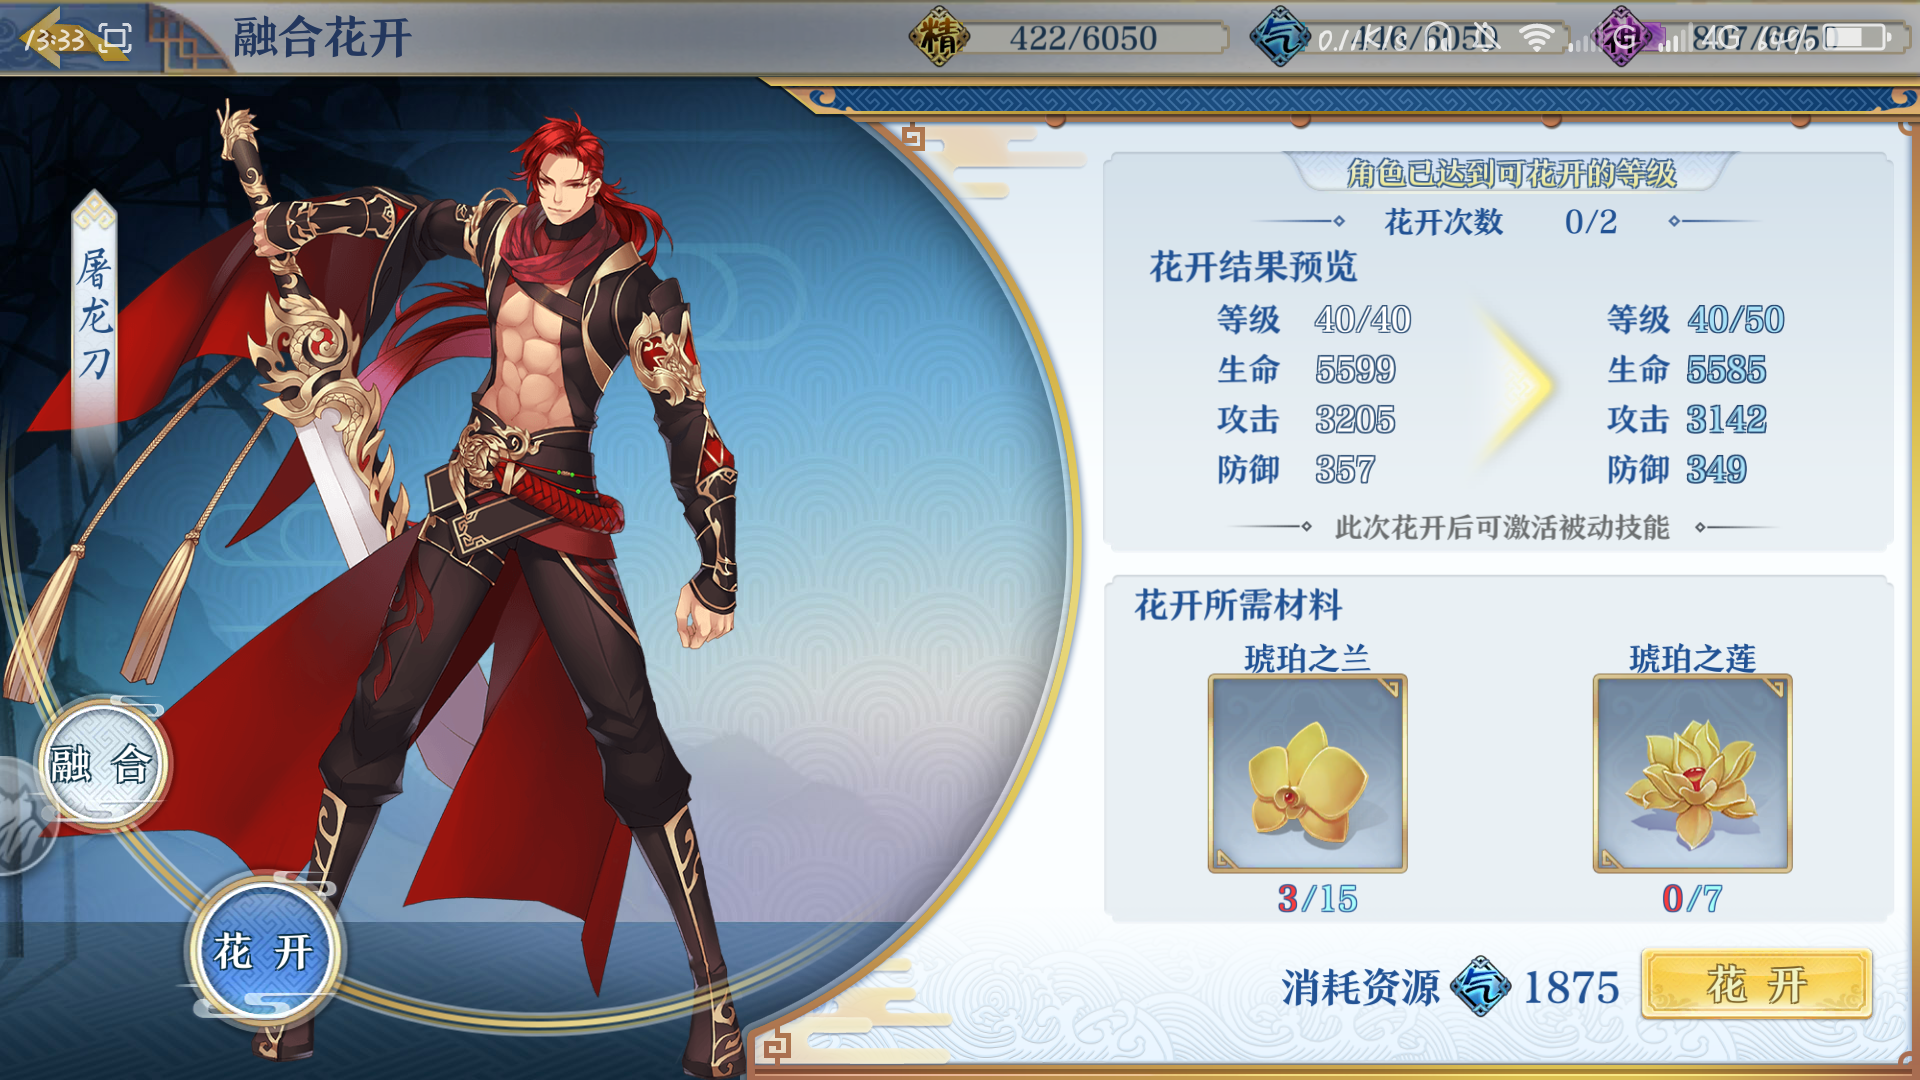Open the 琥珀之兰 material item
This screenshot has width=1920, height=1080.
(1307, 773)
